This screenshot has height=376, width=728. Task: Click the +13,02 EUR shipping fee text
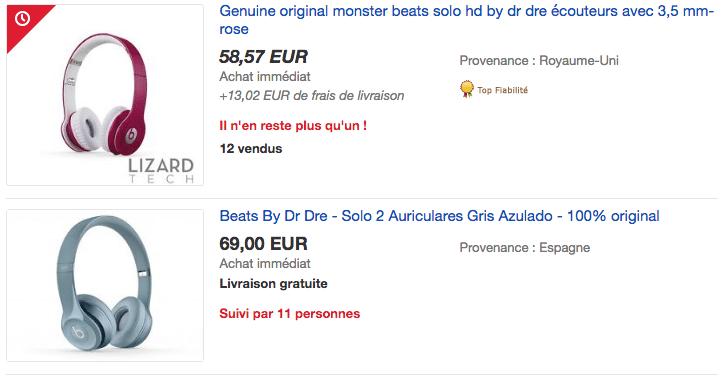(x=312, y=96)
